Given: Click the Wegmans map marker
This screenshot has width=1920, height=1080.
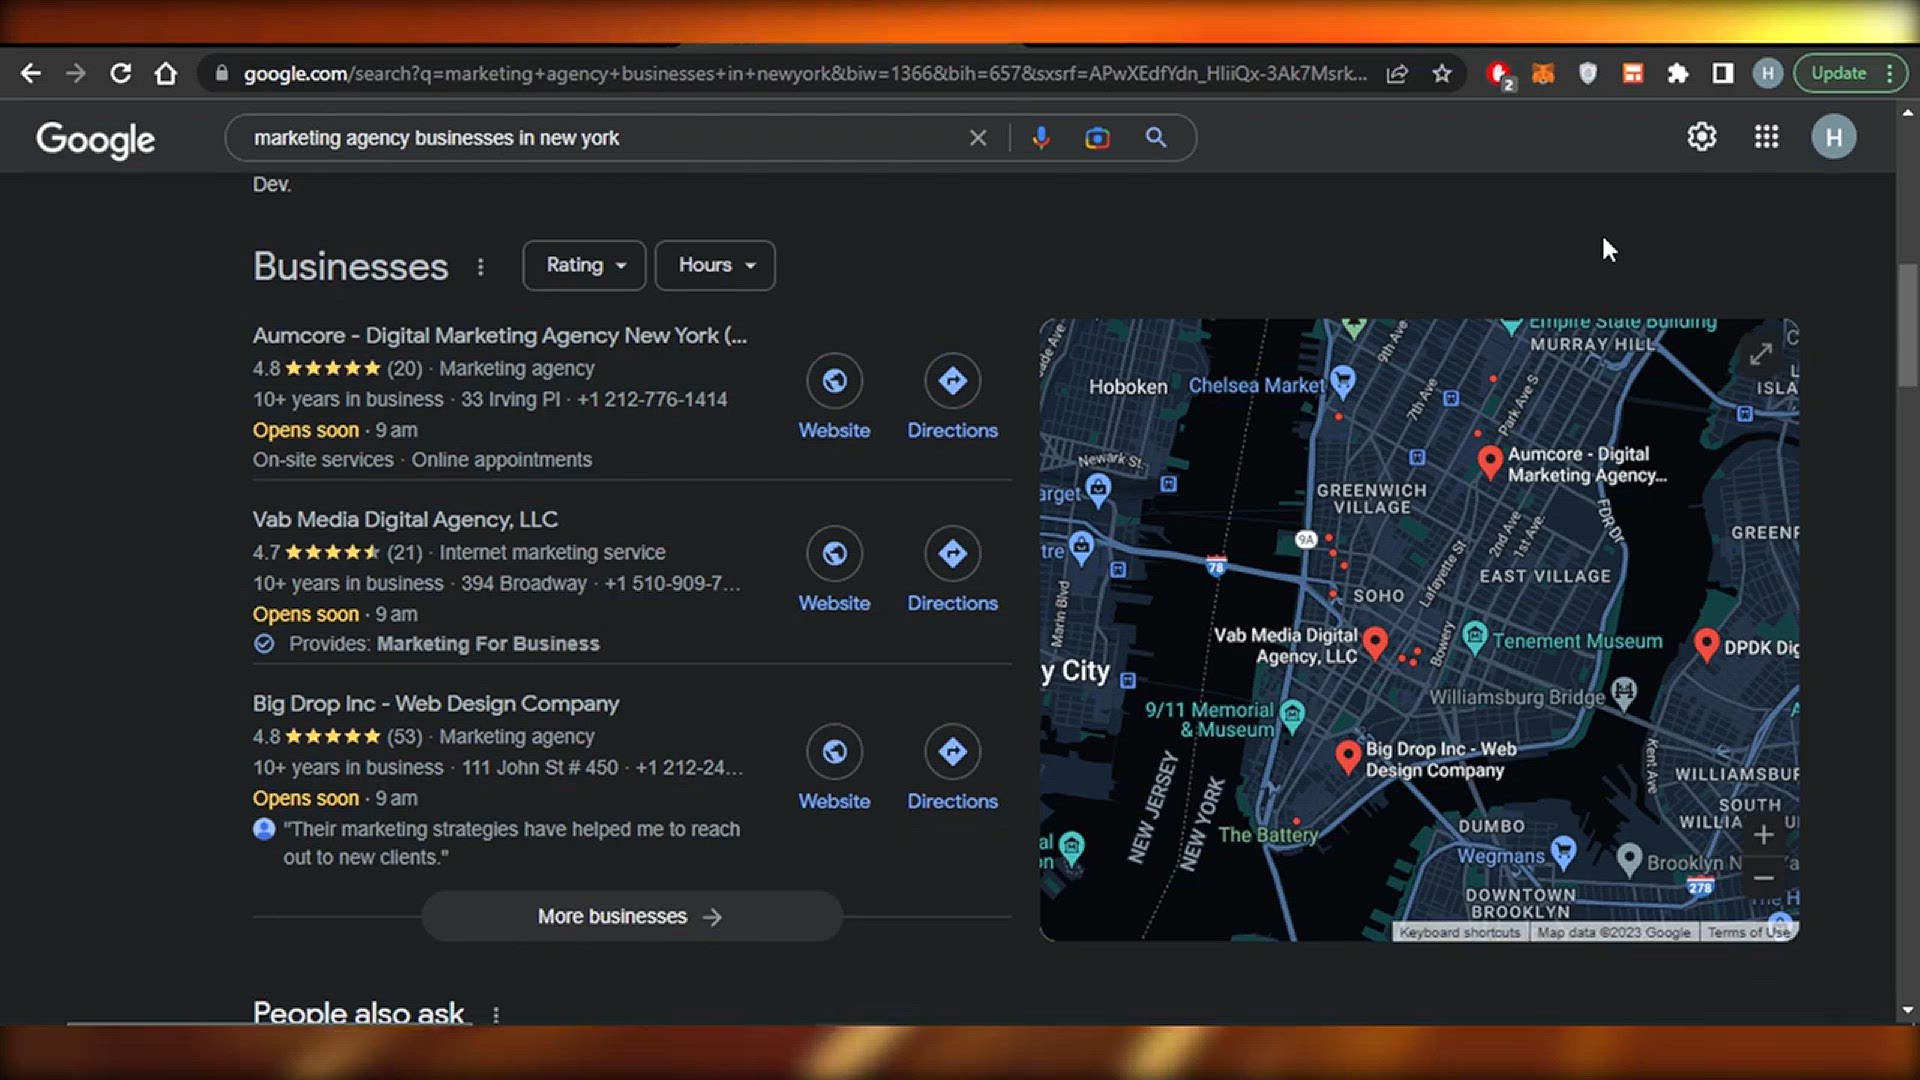Looking at the screenshot, I should tap(1563, 852).
